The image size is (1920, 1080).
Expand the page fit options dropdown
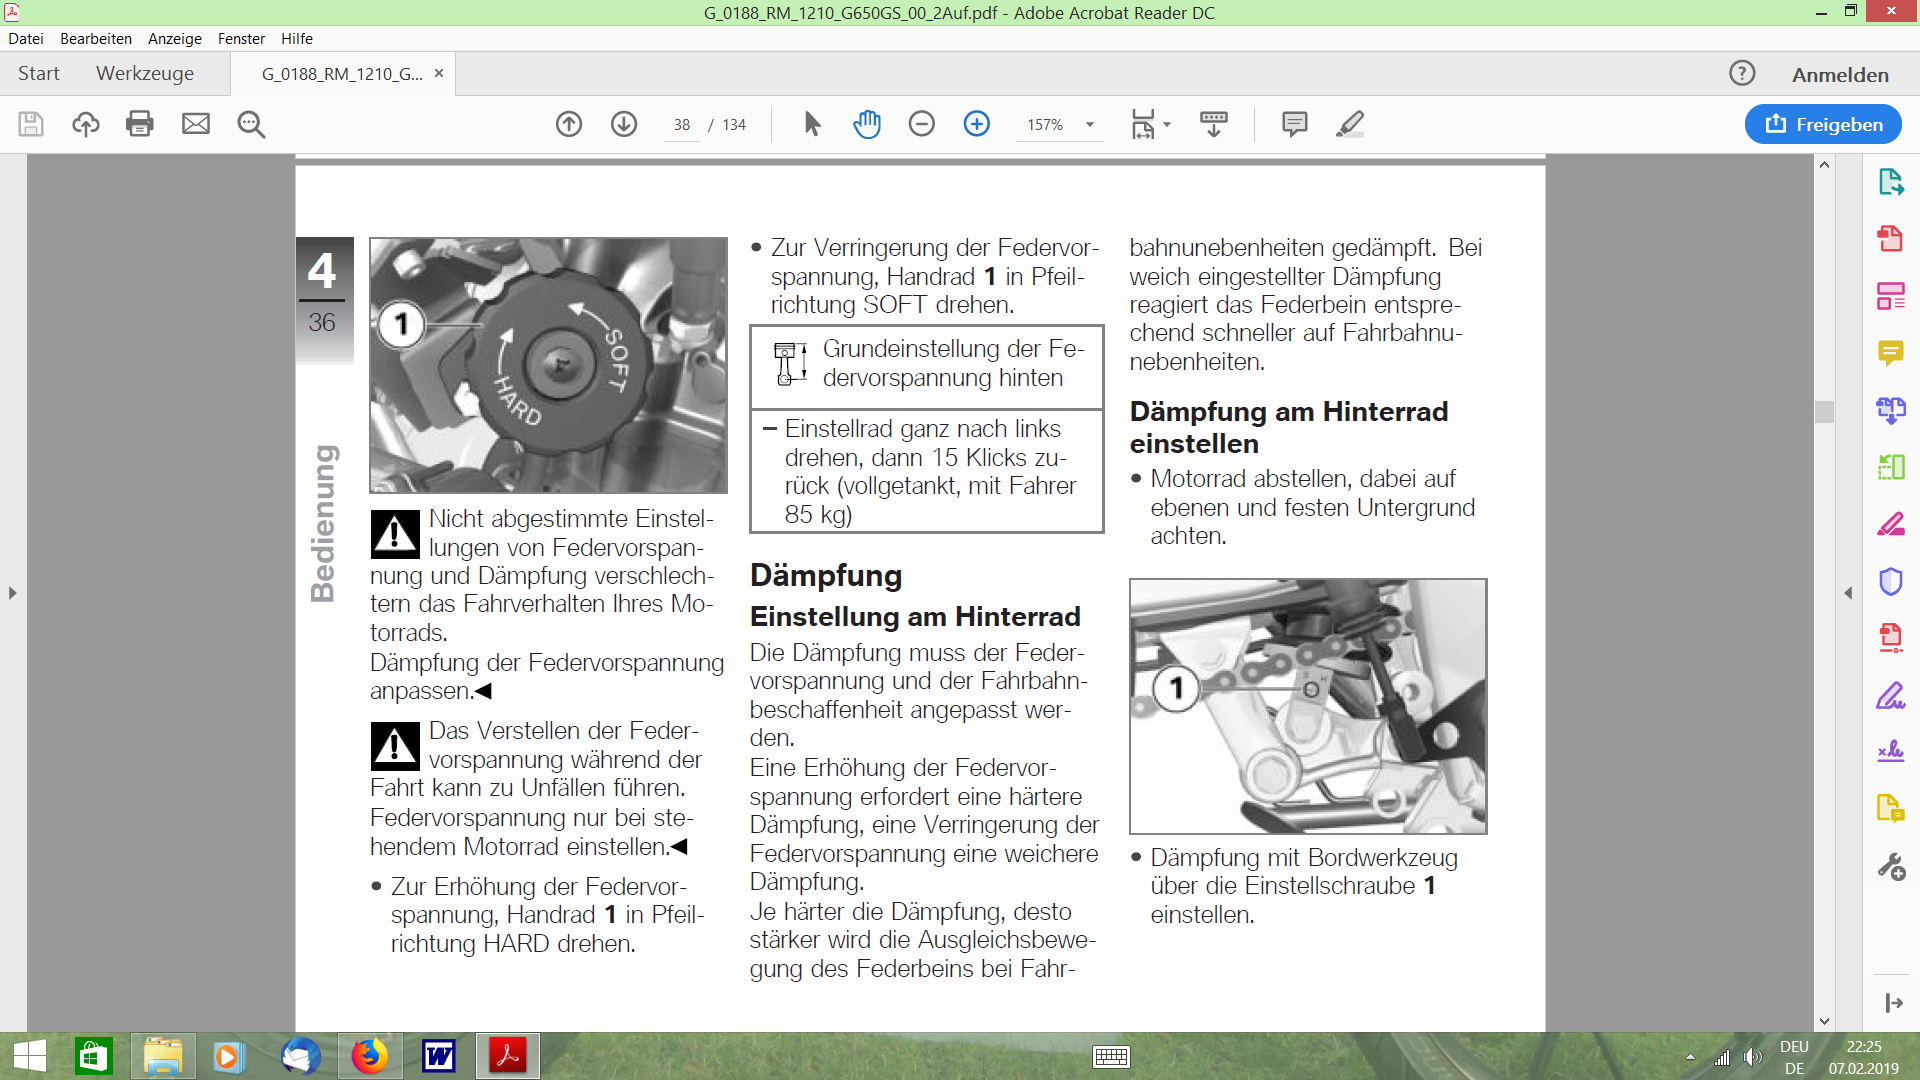1167,125
